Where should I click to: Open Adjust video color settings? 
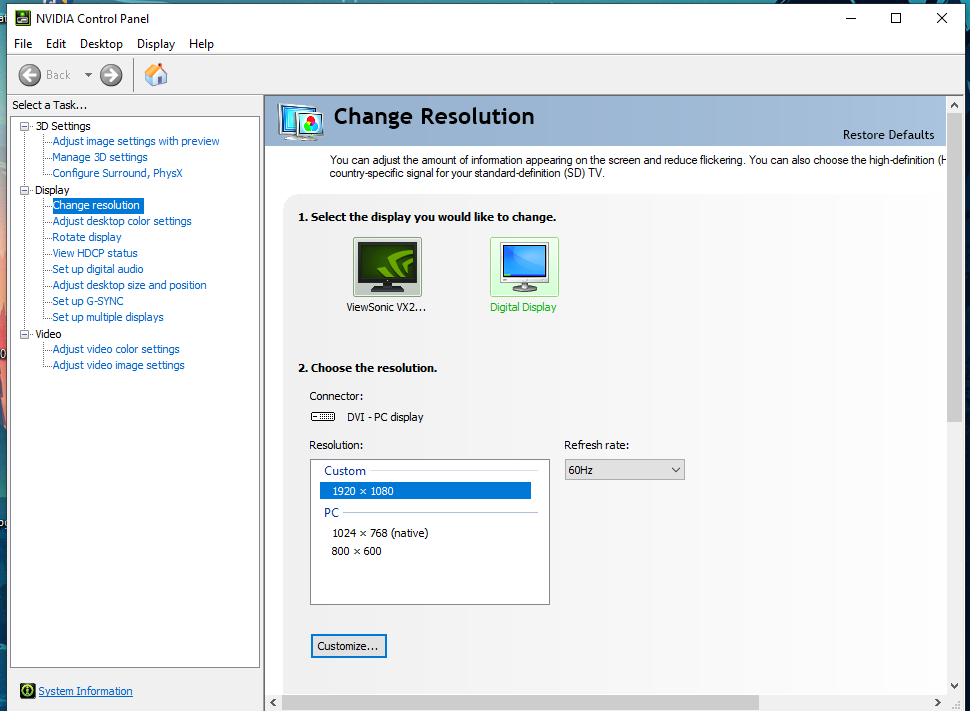click(116, 349)
